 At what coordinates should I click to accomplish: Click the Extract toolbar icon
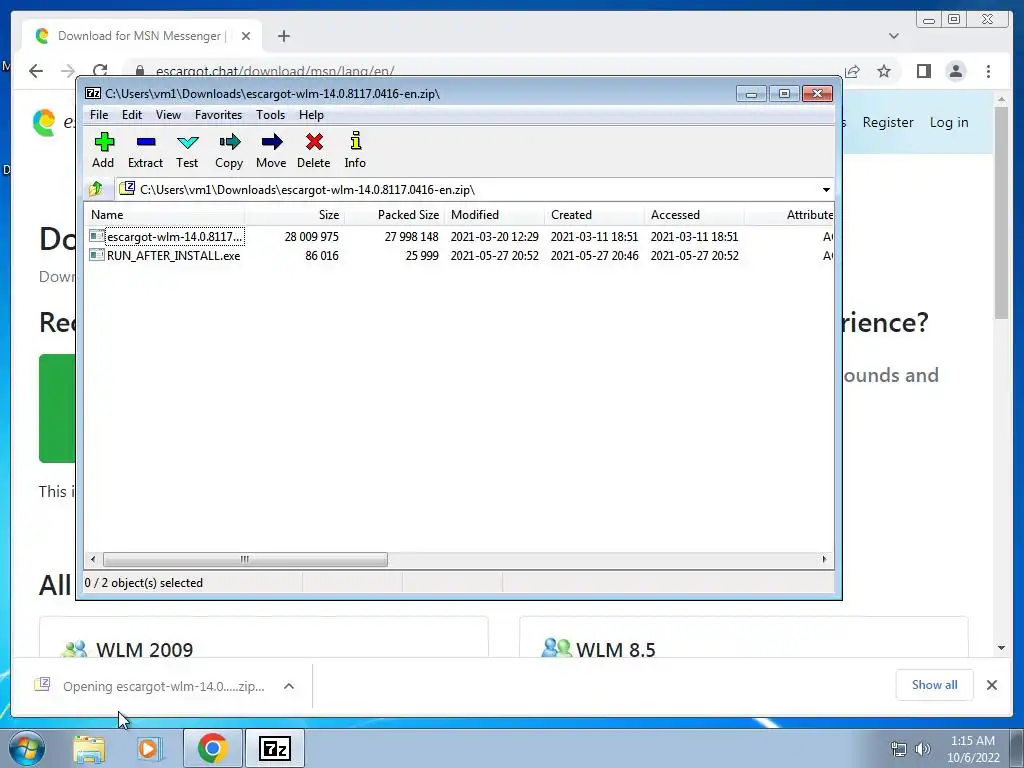pos(145,150)
